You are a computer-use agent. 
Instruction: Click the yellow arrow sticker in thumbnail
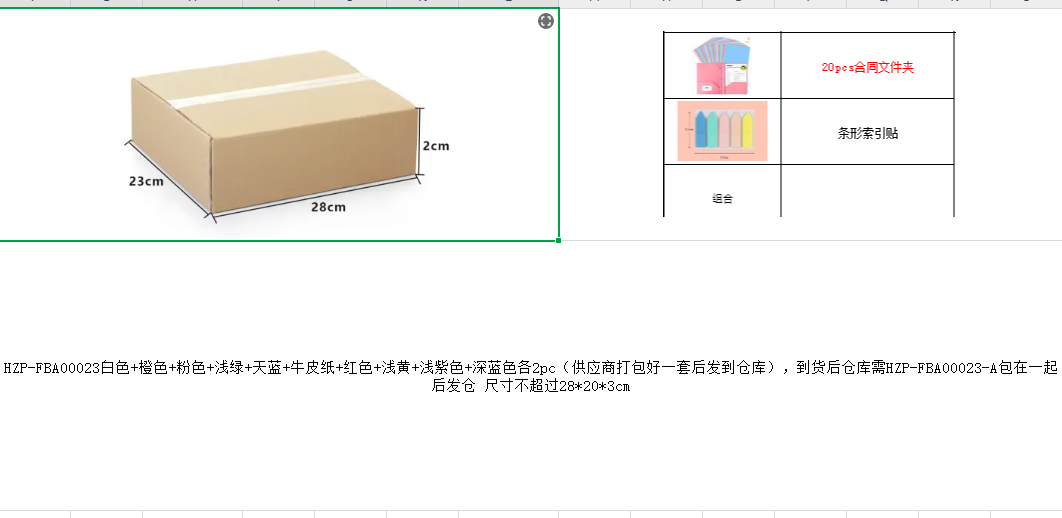[x=747, y=130]
